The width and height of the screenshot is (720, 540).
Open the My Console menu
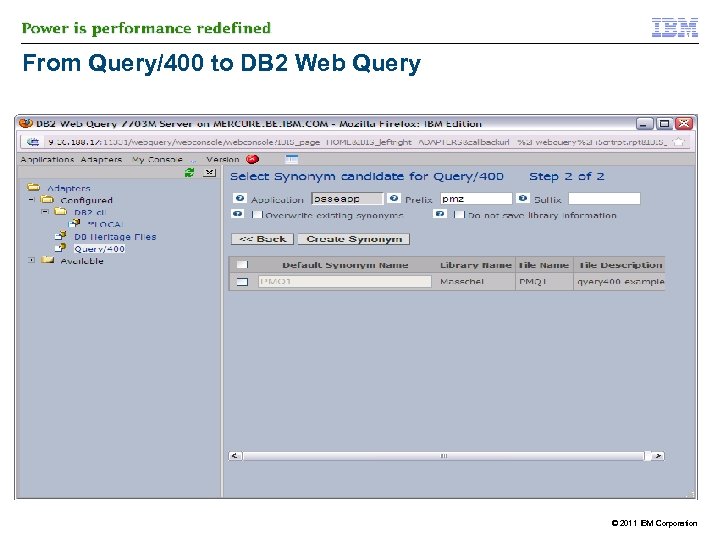point(157,159)
